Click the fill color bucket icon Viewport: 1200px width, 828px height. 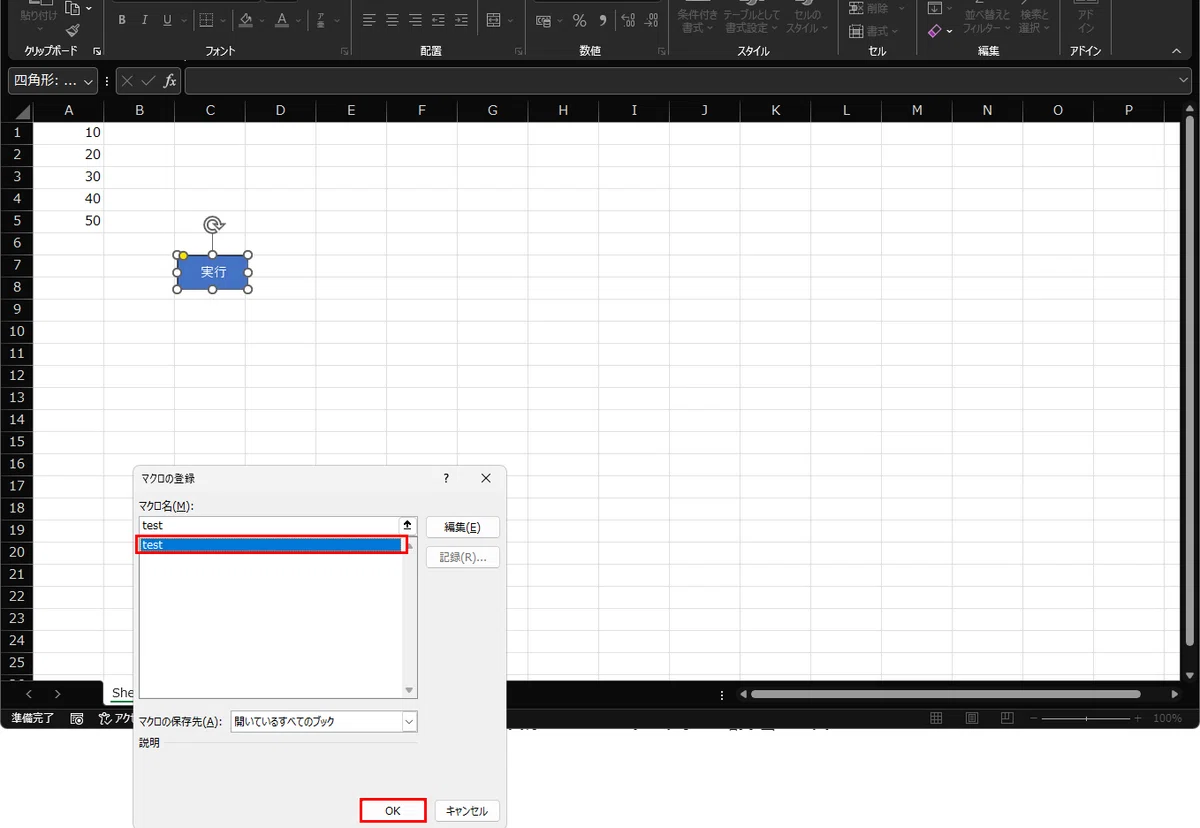coord(246,20)
